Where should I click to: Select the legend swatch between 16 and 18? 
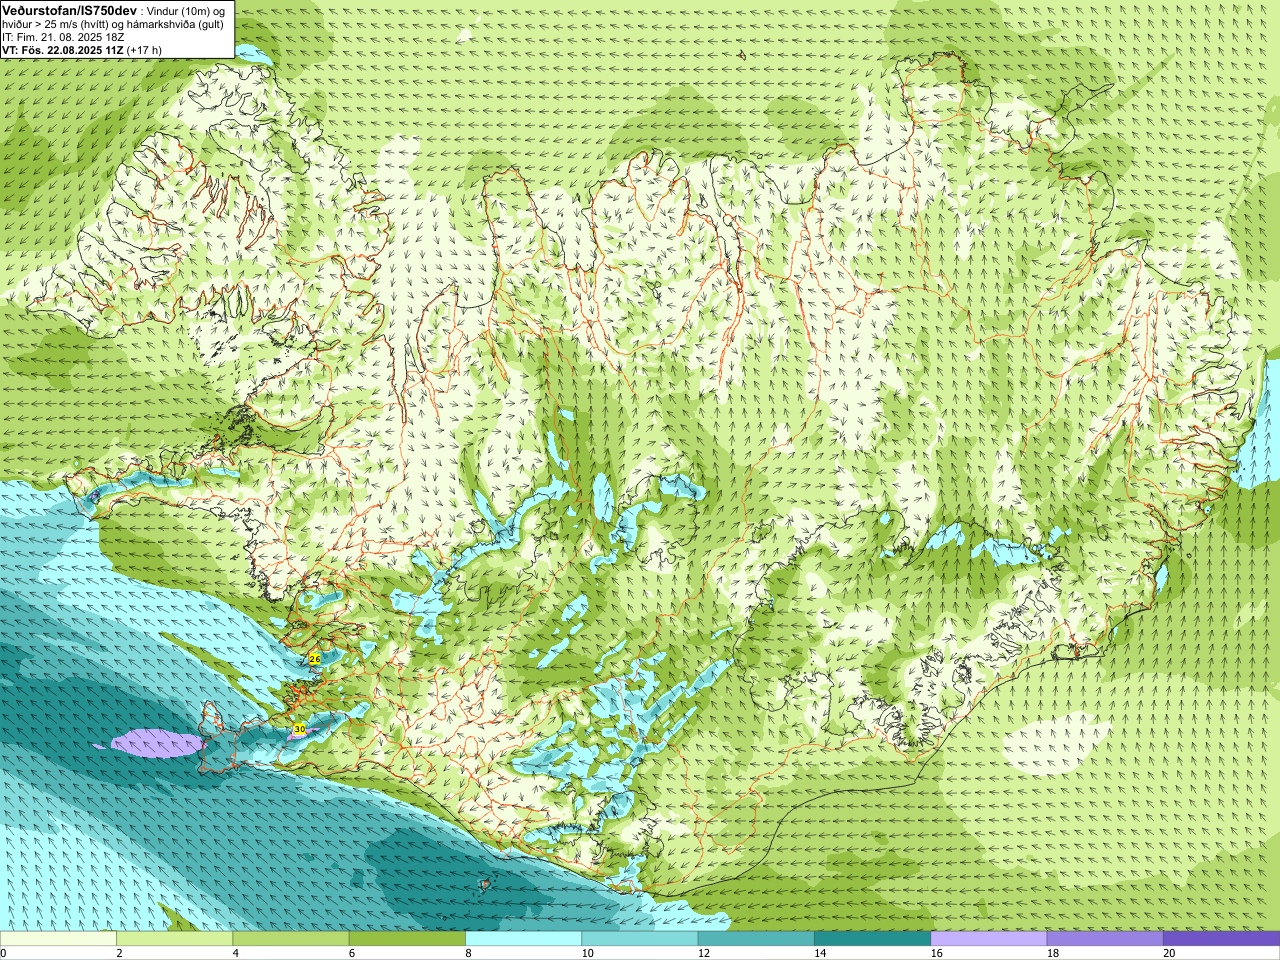(x=988, y=939)
